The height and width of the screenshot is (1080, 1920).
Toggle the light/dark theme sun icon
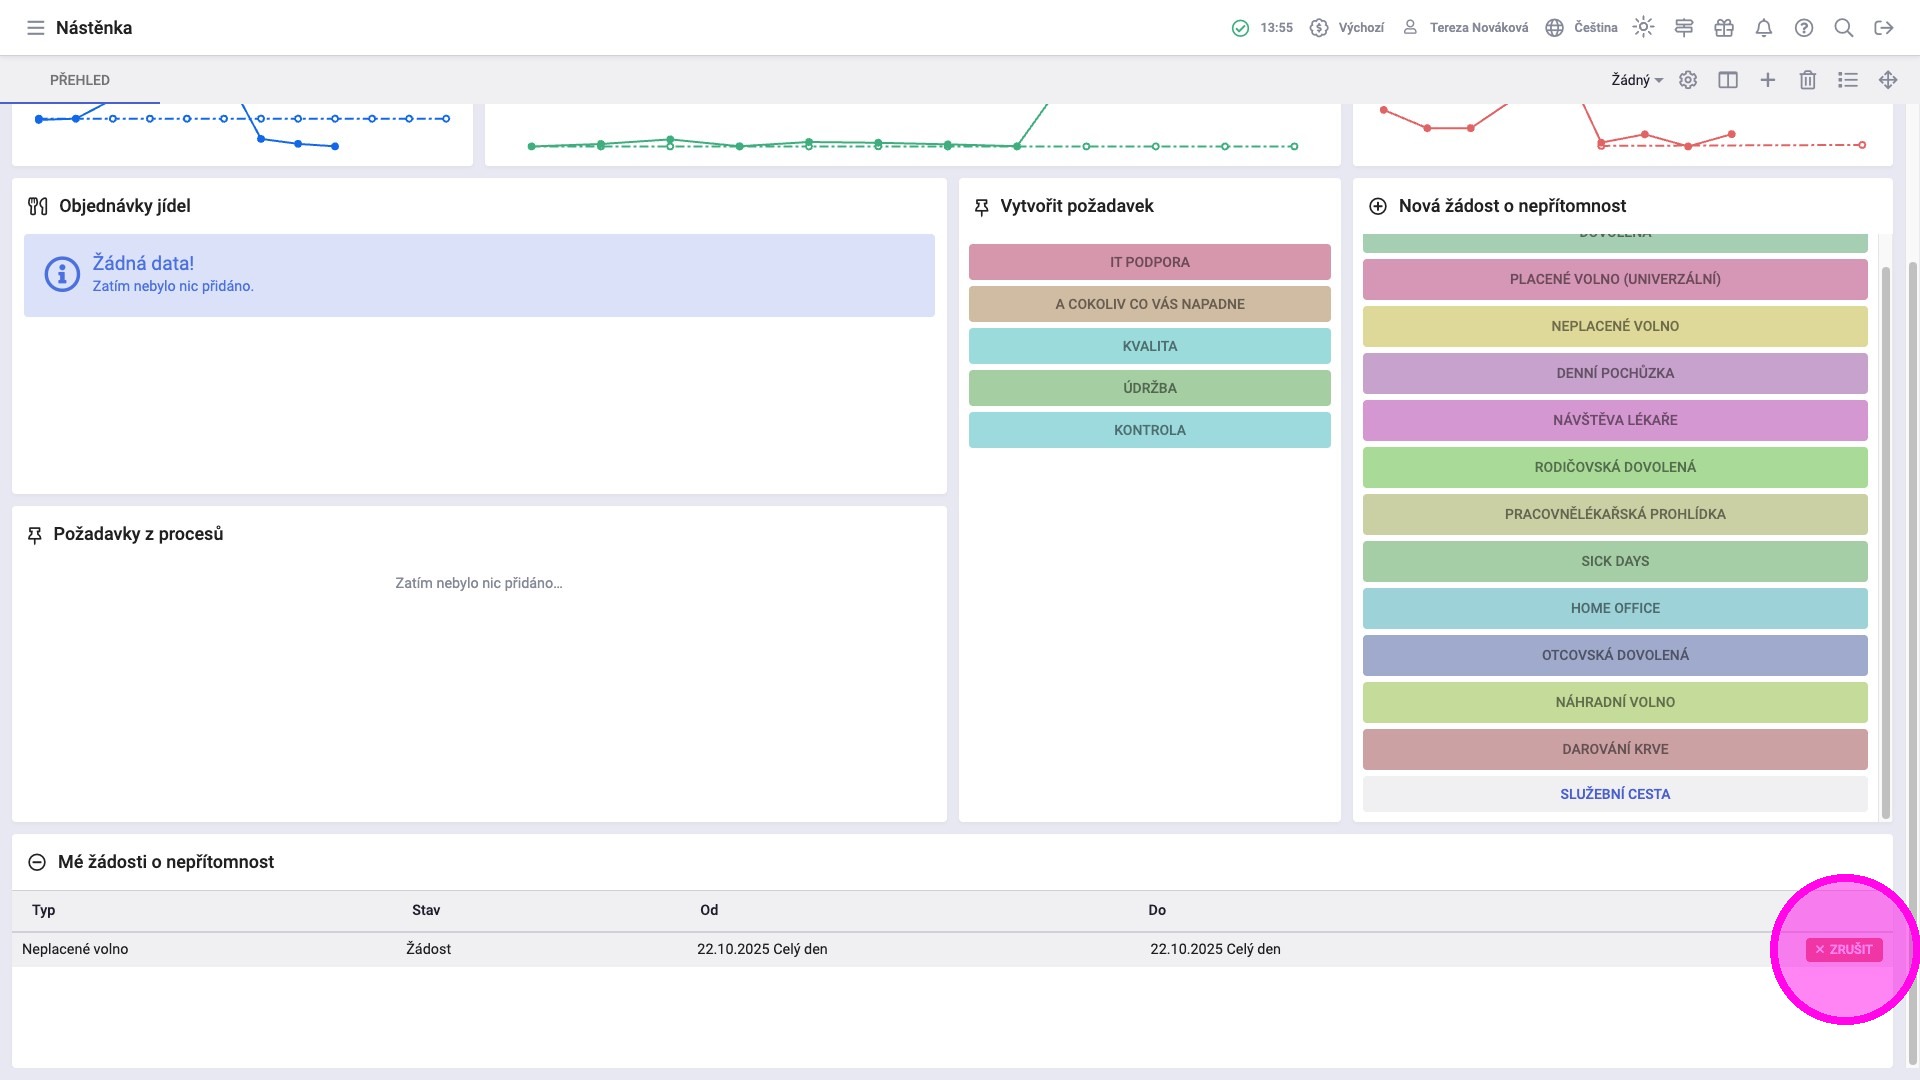coord(1643,27)
